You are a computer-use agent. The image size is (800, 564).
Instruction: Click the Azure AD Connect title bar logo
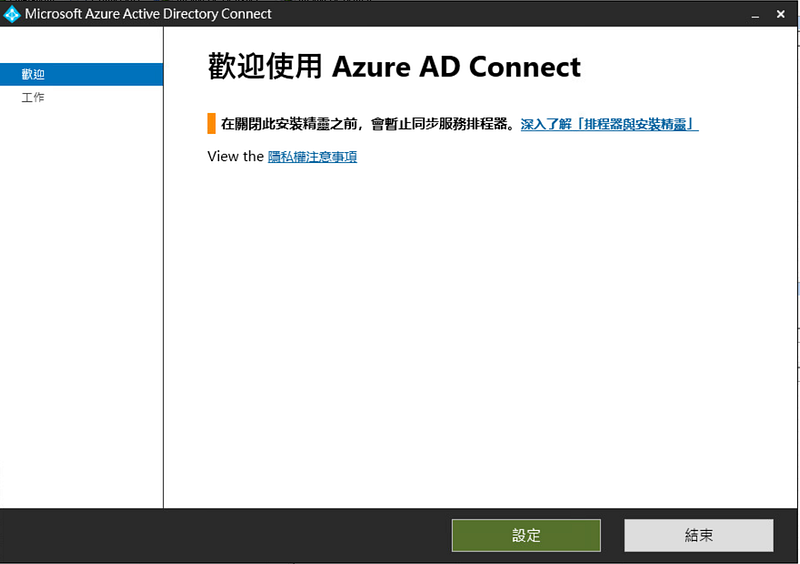pos(12,14)
